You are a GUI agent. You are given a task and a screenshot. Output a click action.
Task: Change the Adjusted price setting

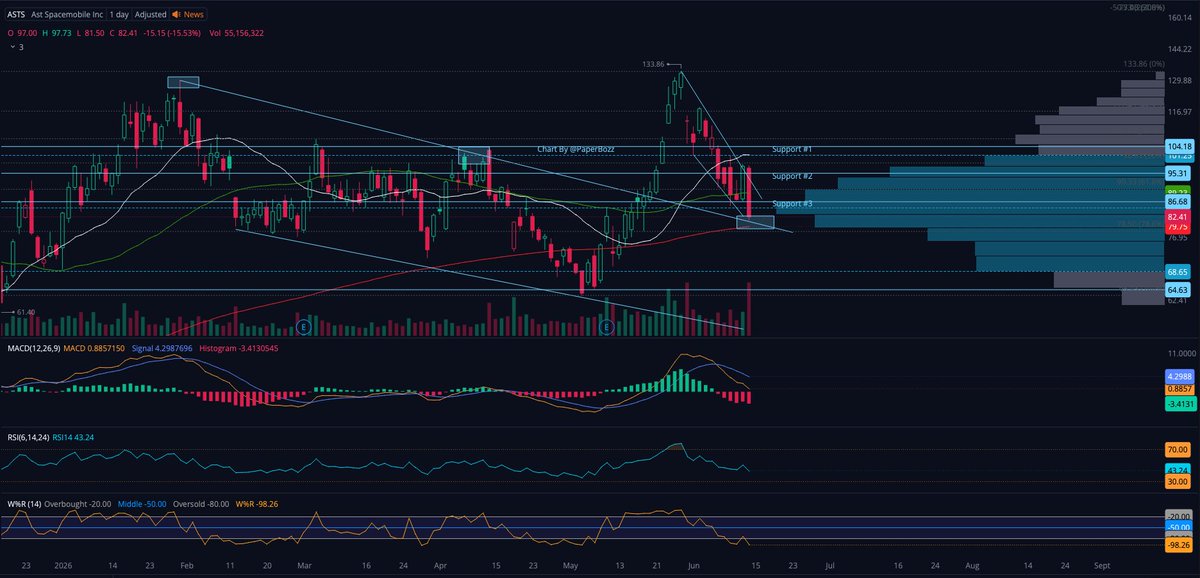coord(151,15)
